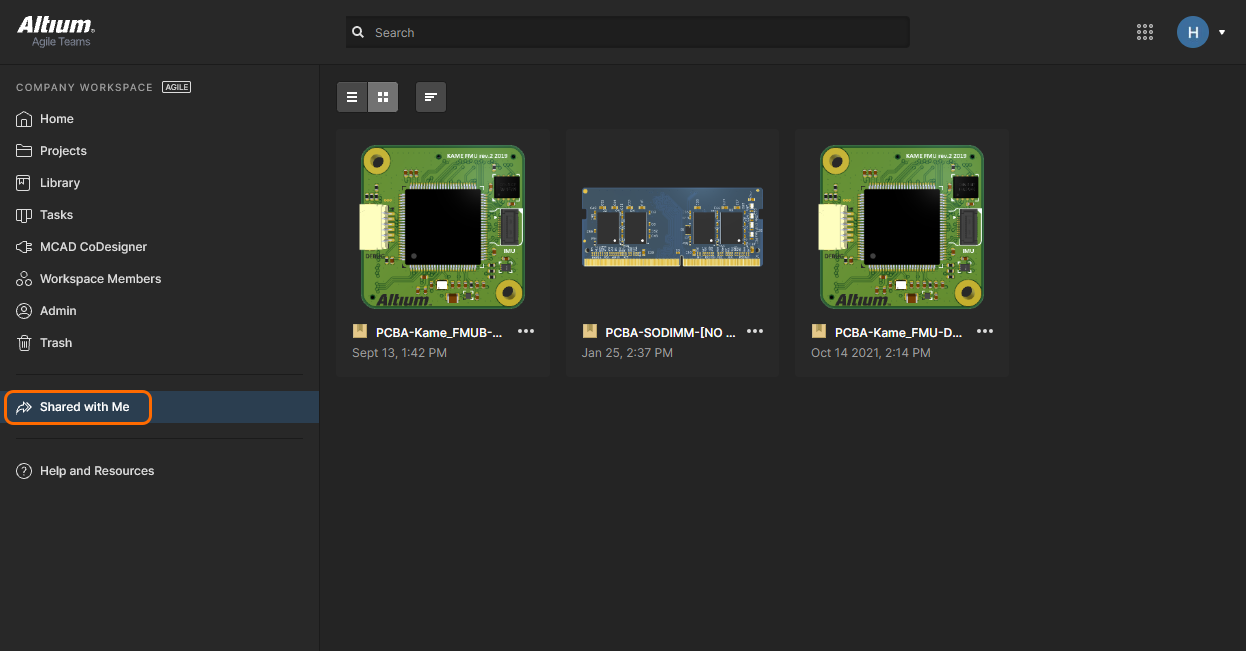
Task: Open more options for PCBA-SODIMM project
Action: (x=755, y=332)
